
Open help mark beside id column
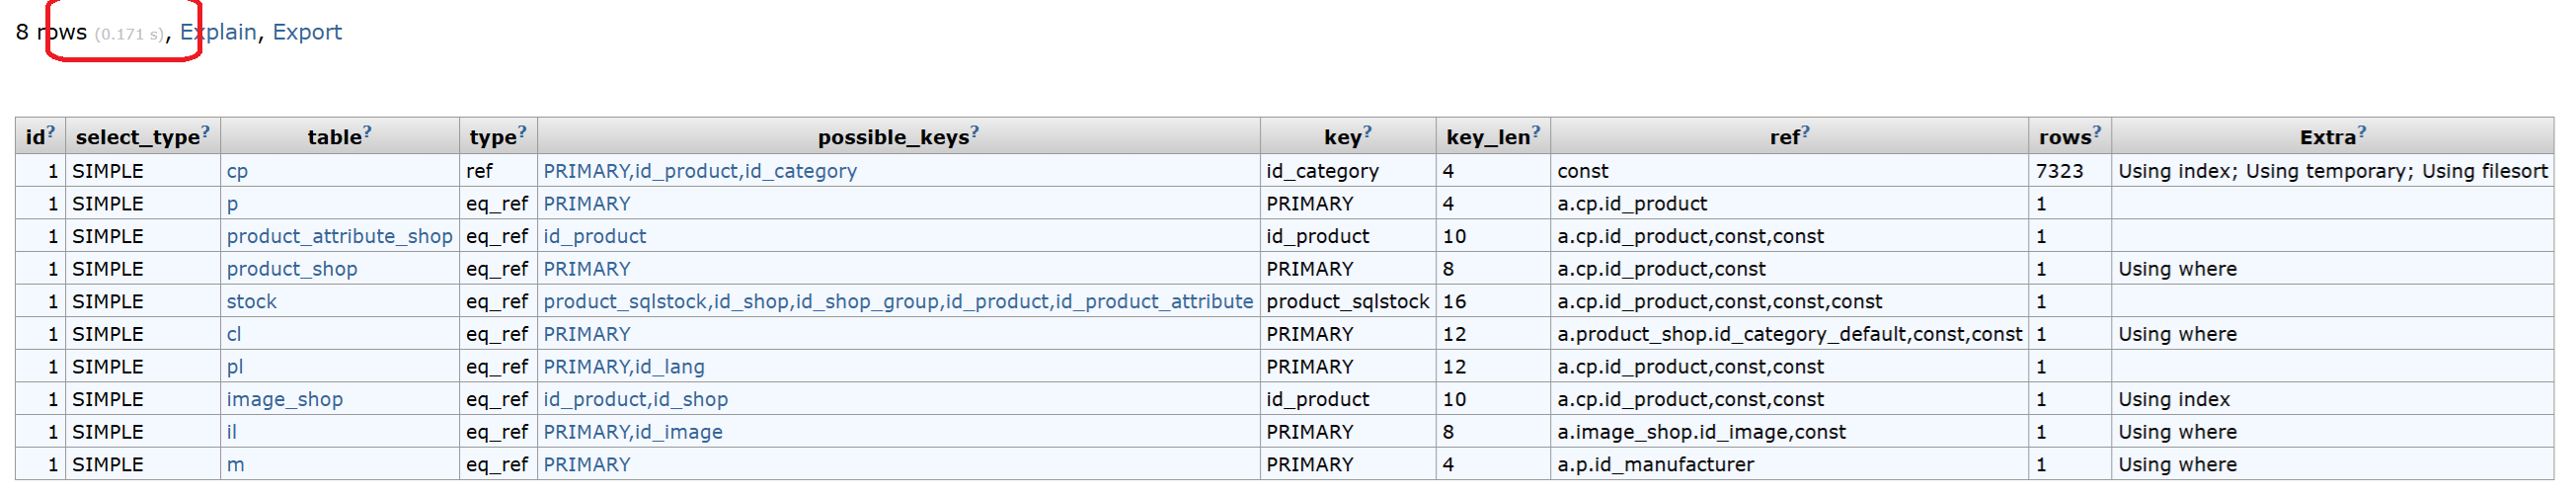tap(50, 132)
